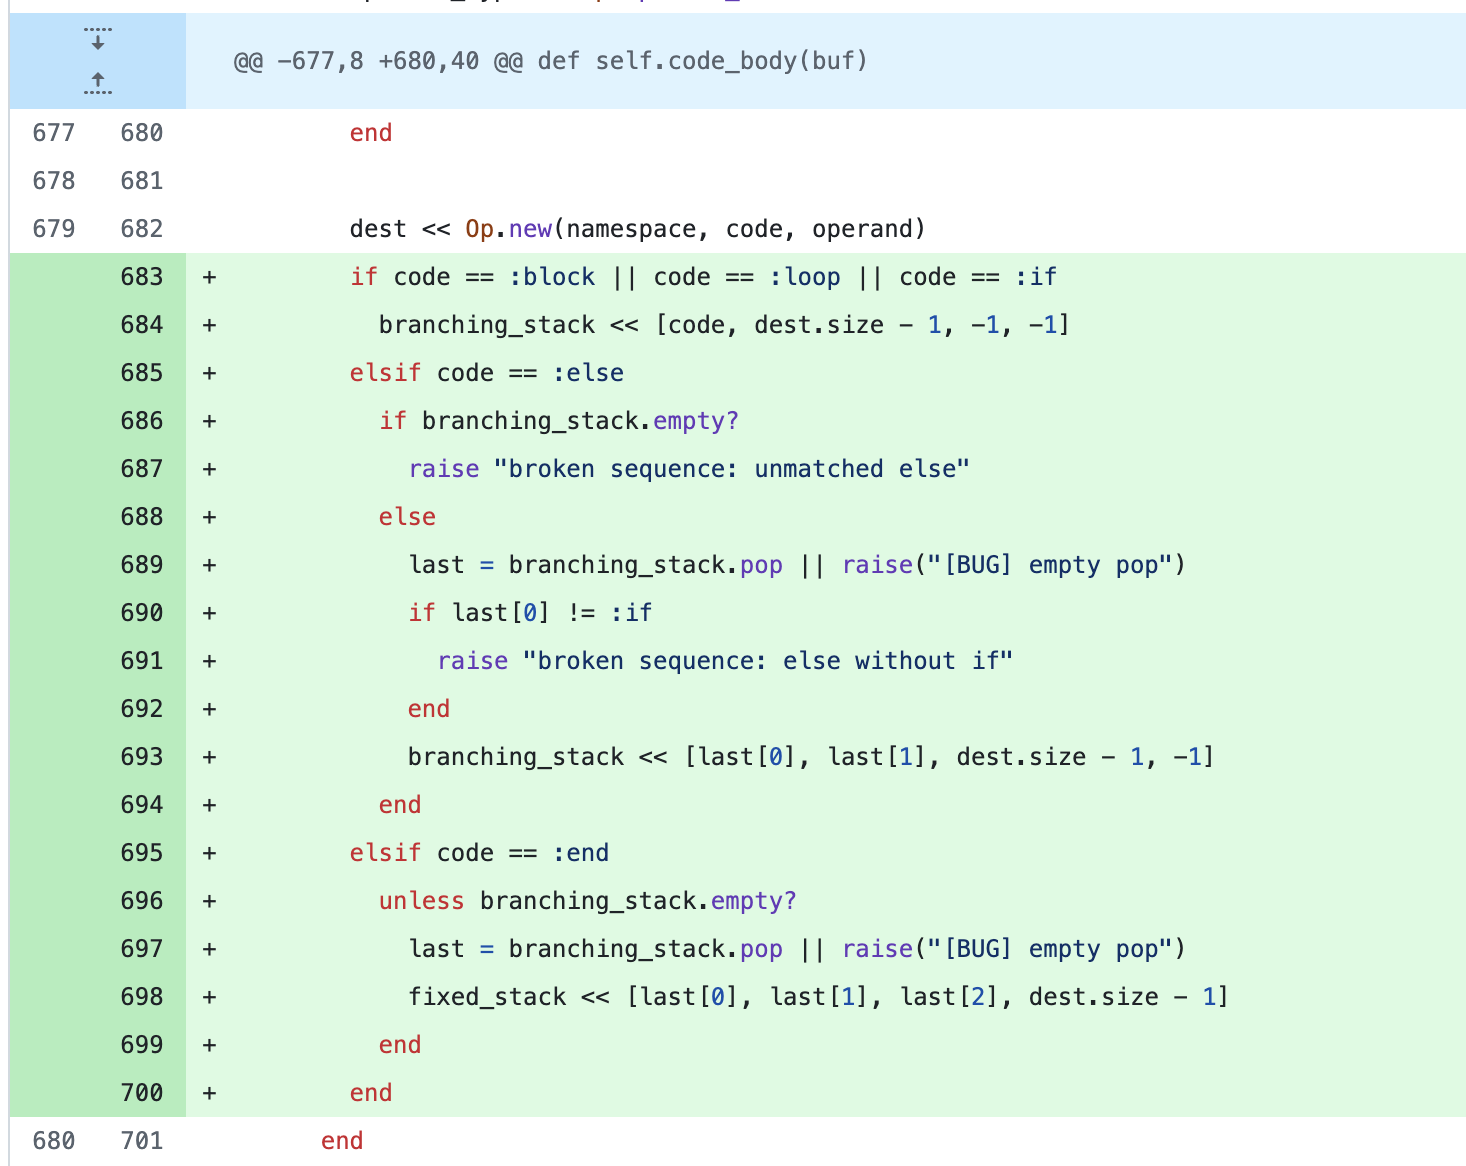Click new line number 701
The height and width of the screenshot is (1166, 1466).
point(141,1141)
